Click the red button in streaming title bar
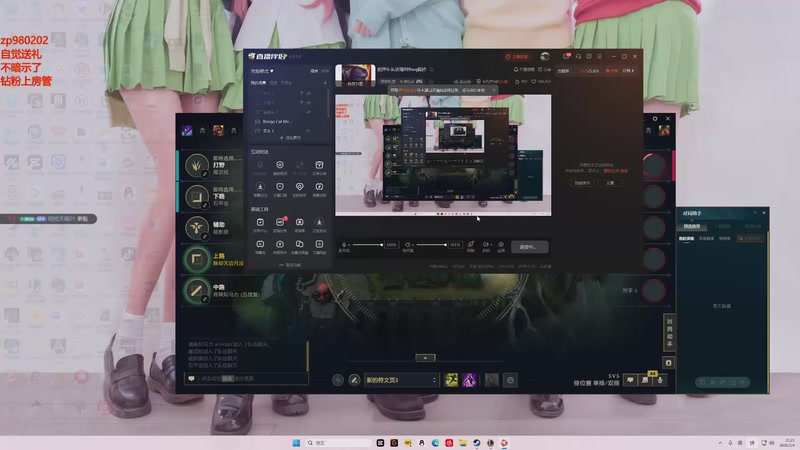 click(x=517, y=56)
